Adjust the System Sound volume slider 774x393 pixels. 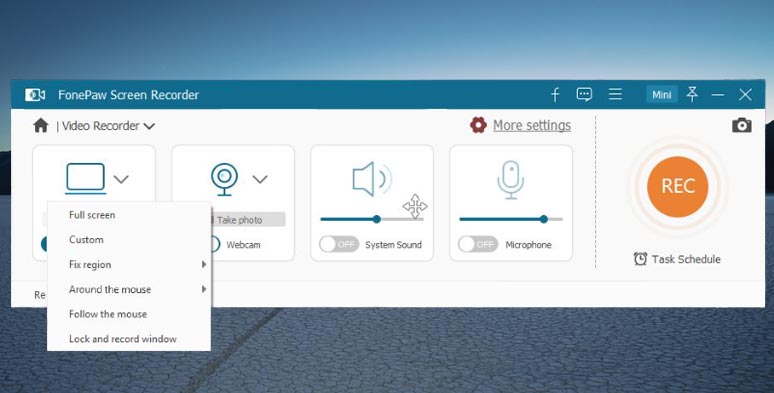[x=372, y=219]
